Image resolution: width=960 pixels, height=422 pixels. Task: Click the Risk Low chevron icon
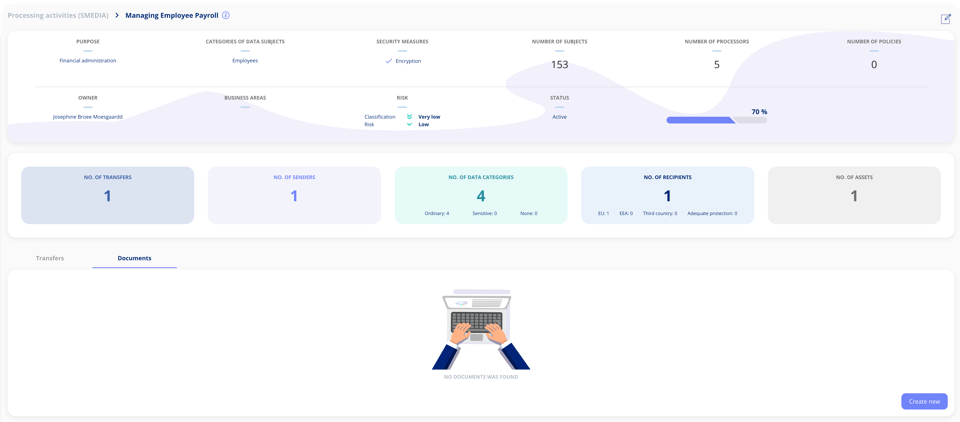pos(410,124)
